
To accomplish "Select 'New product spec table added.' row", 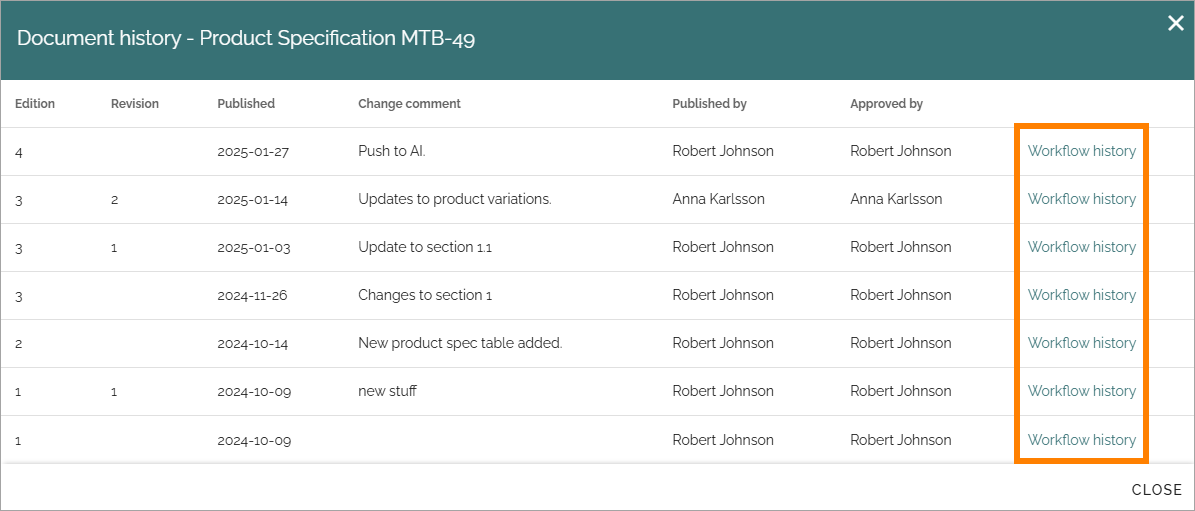I will click(598, 343).
